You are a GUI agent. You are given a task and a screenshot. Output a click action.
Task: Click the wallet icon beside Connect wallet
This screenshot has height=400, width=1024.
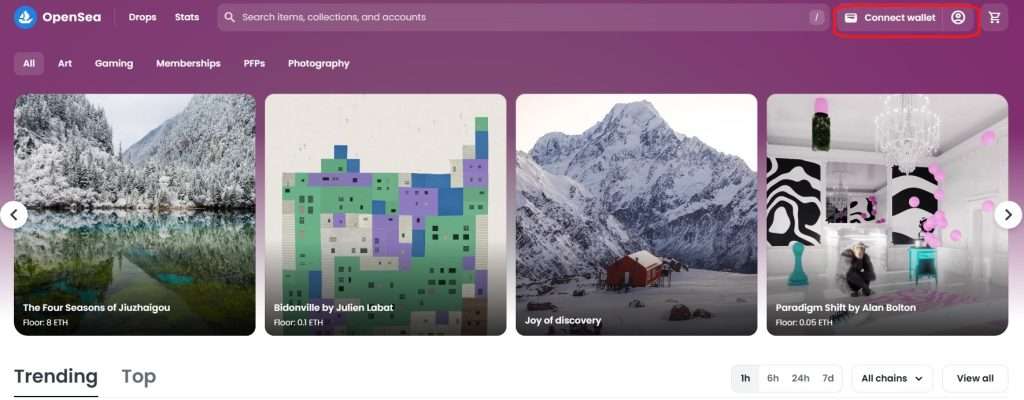tap(850, 18)
